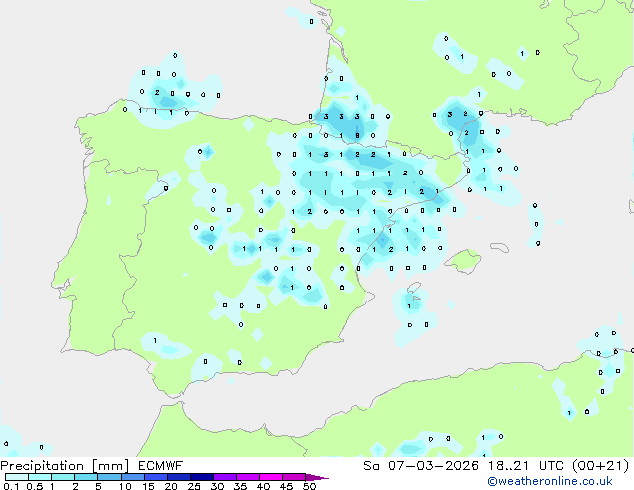Click the 0.1–0.5 mm legend swatch
Viewport: 634px width, 490px height.
(x=17, y=477)
